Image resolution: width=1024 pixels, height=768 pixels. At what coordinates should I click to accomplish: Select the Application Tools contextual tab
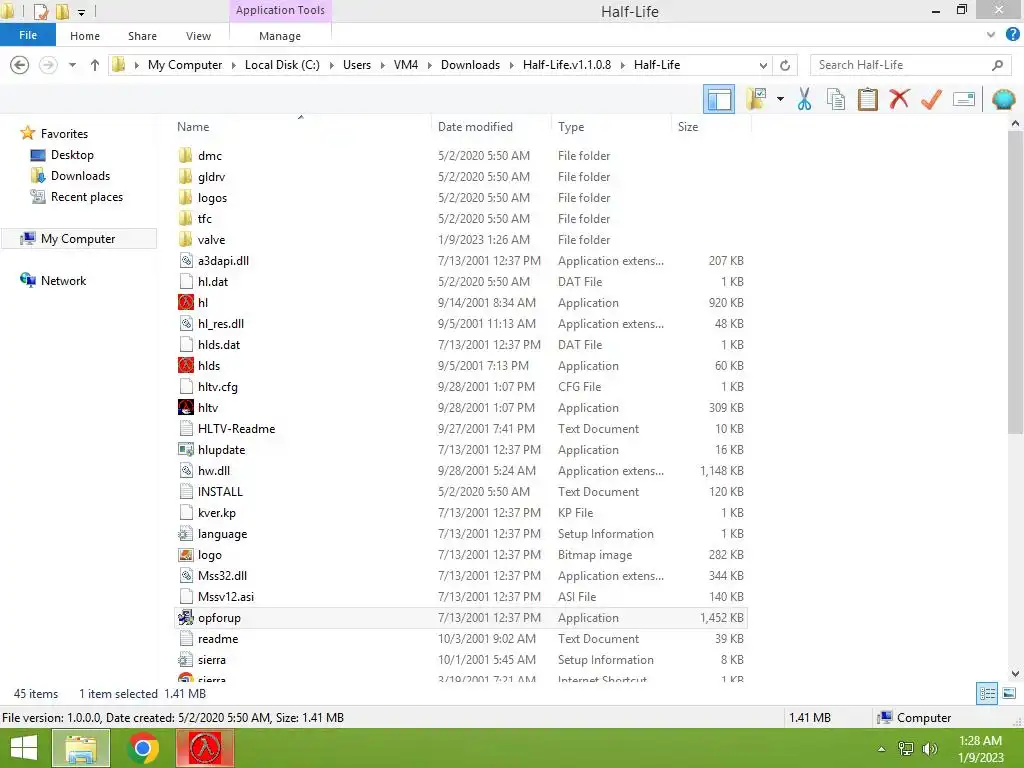pyautogui.click(x=280, y=10)
